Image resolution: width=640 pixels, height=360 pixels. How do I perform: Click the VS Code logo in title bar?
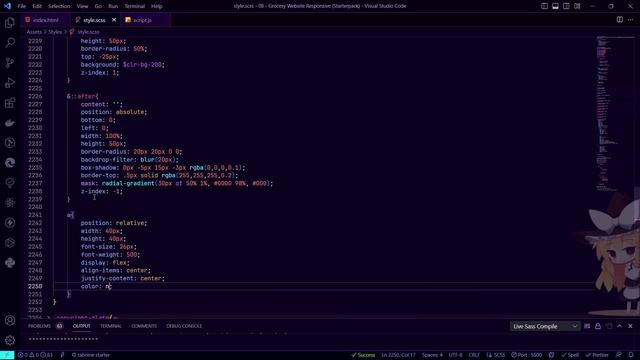click(x=7, y=6)
